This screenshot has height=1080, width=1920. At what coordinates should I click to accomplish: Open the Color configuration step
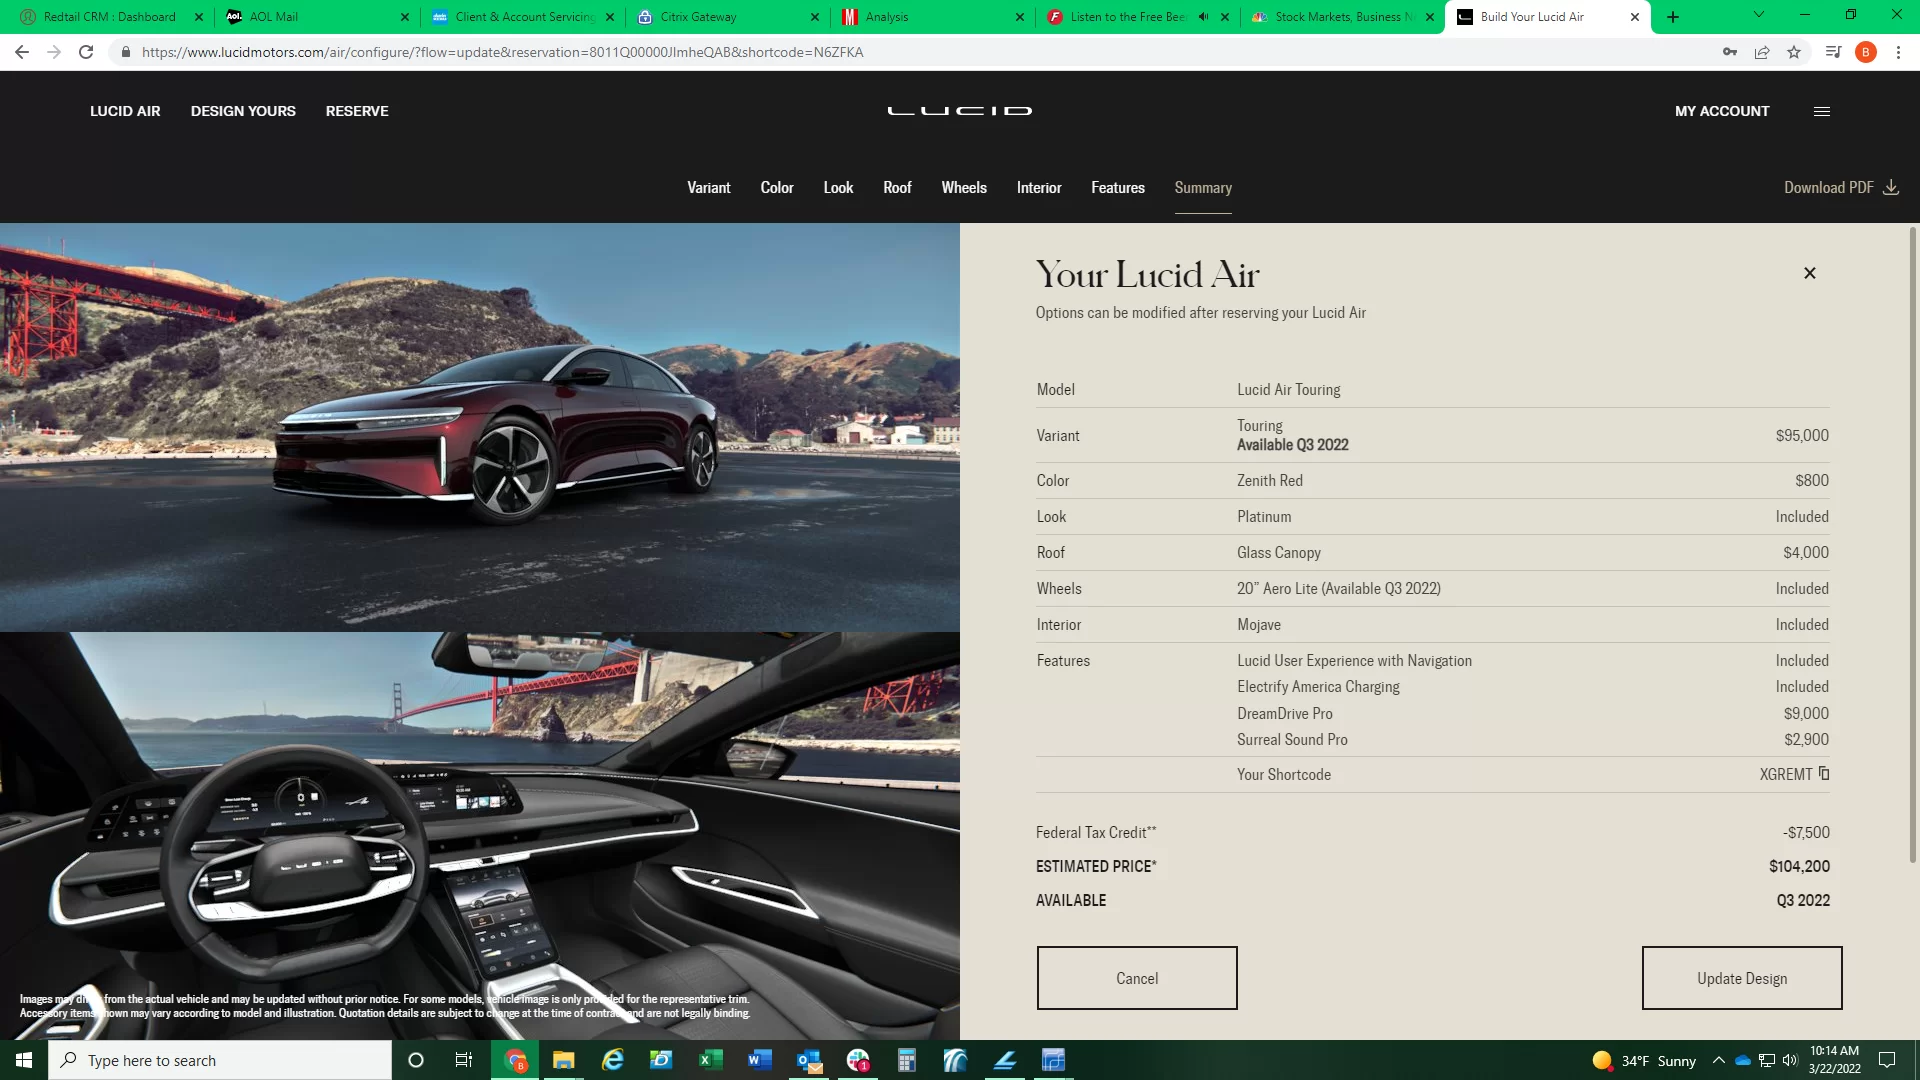click(776, 187)
